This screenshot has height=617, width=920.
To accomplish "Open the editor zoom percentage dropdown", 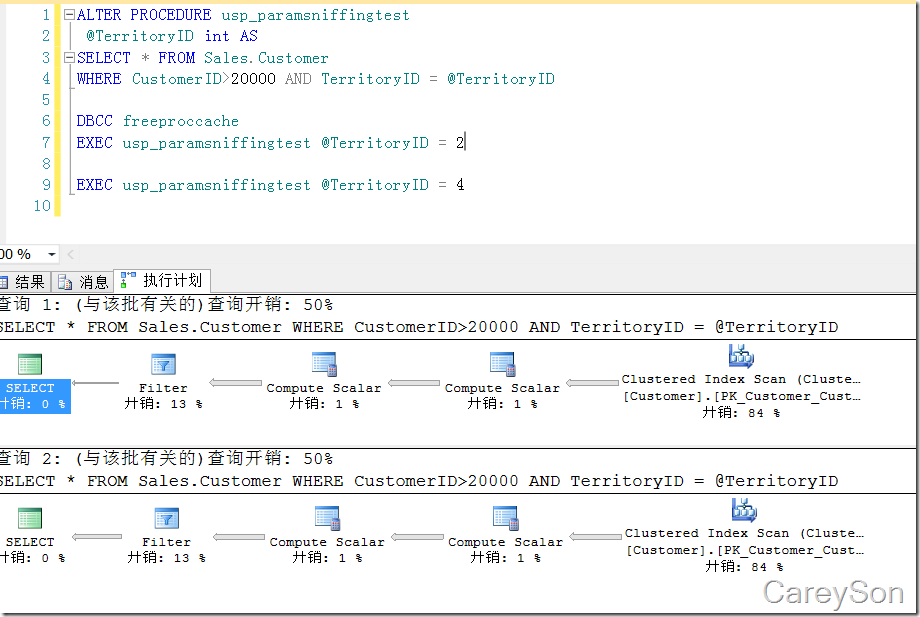I will click(52, 255).
